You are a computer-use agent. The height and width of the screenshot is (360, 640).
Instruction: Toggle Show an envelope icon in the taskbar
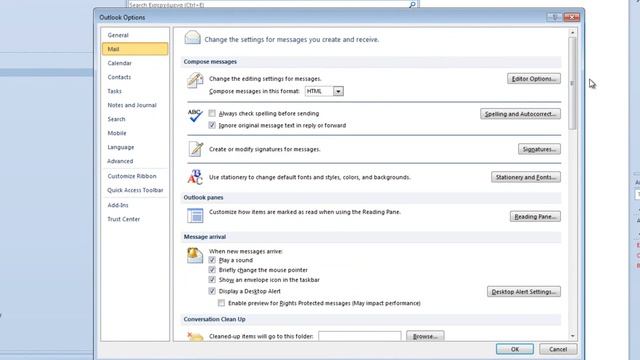pos(212,280)
